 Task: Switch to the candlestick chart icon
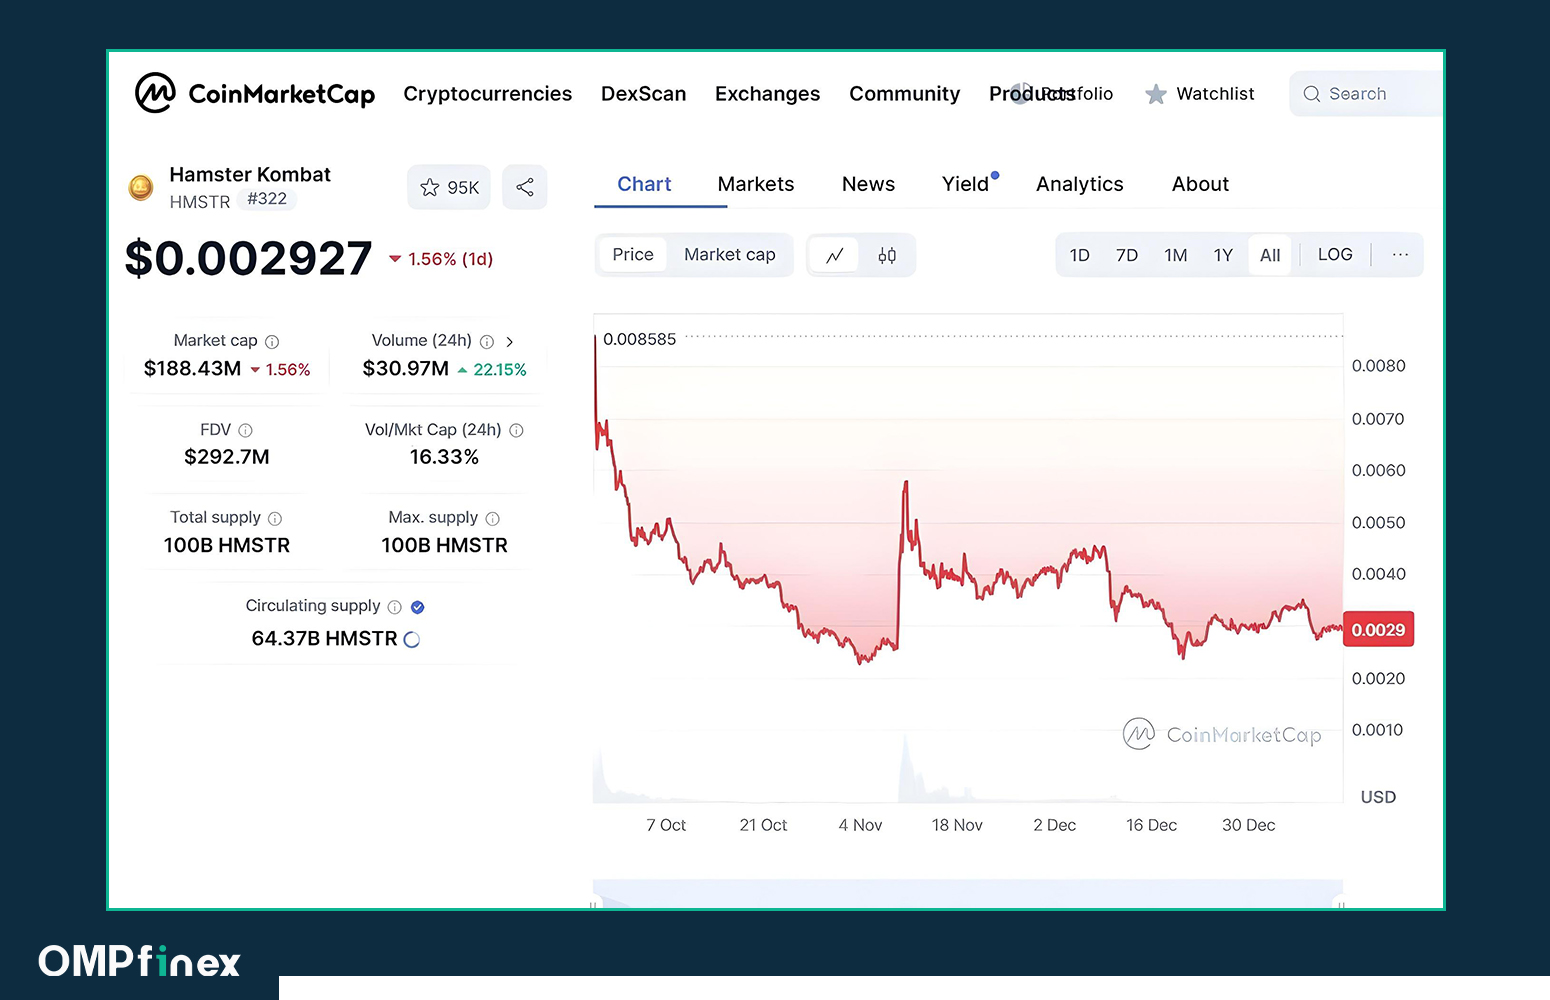click(887, 256)
